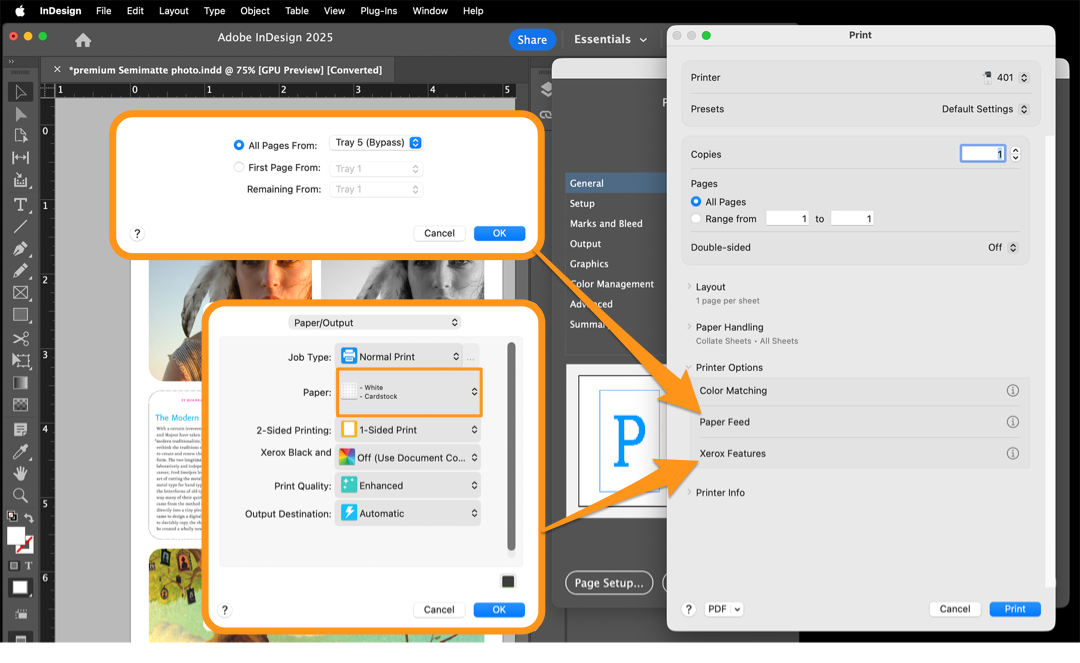
Task: Select the Pen tool
Action: coord(21,249)
